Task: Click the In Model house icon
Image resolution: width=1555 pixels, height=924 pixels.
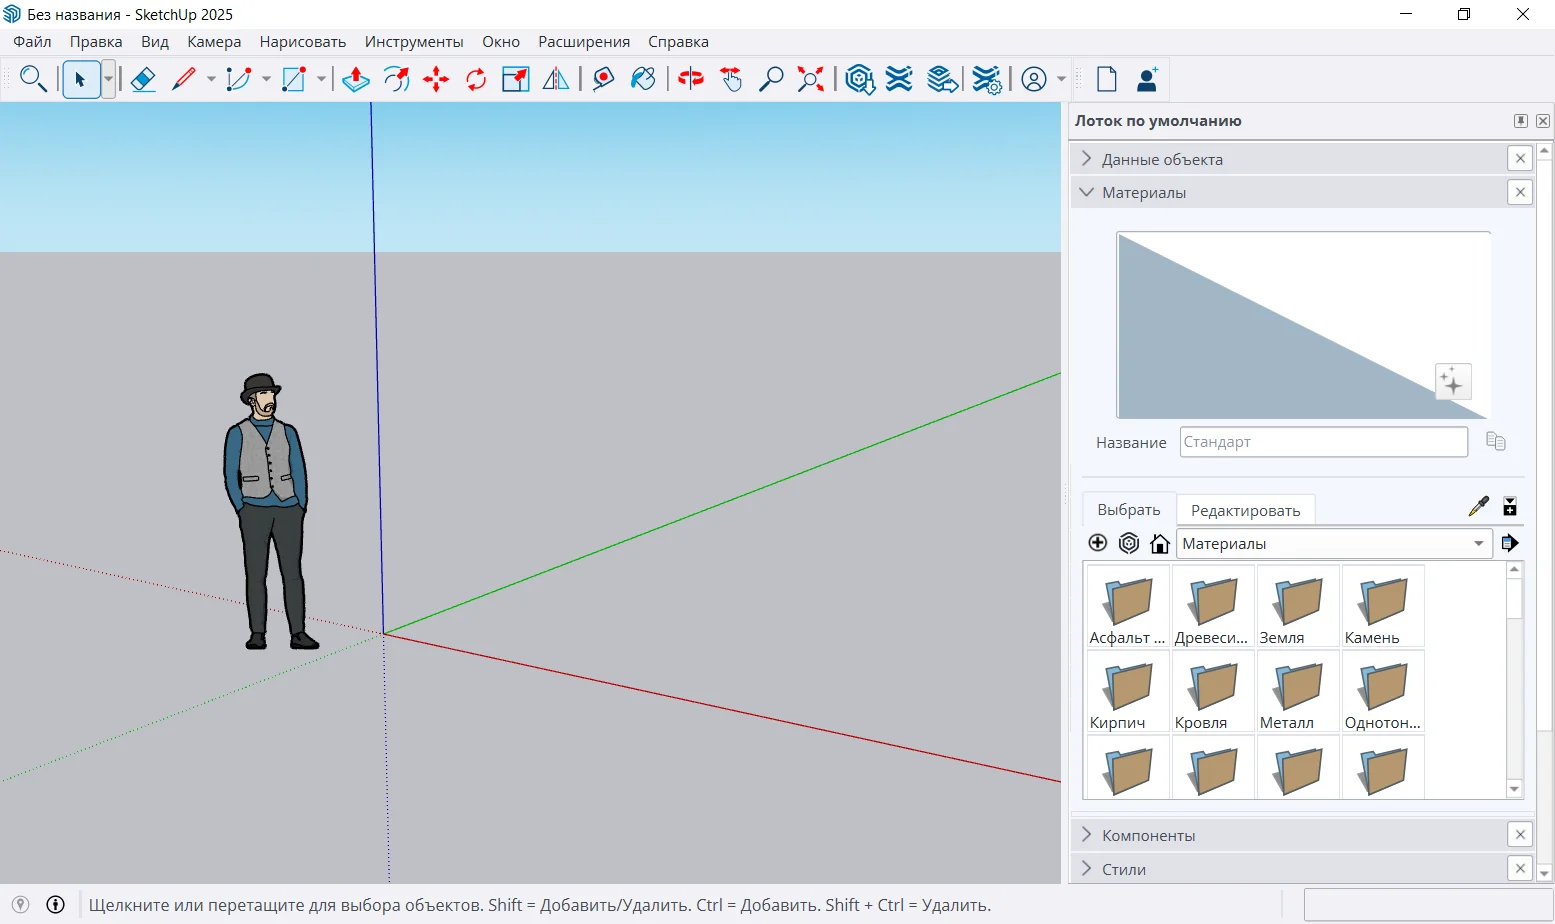Action: (x=1160, y=543)
